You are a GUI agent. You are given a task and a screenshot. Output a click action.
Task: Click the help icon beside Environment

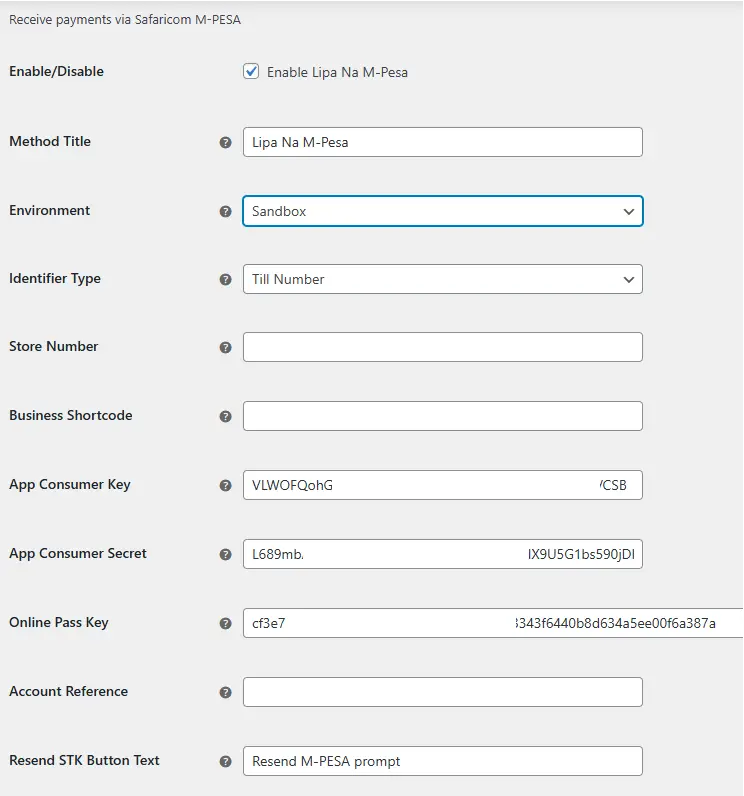(225, 211)
